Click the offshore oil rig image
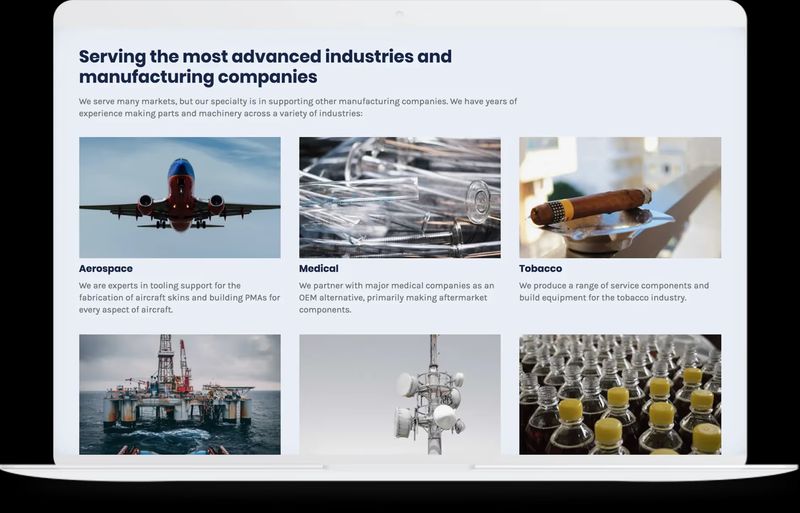The height and width of the screenshot is (513, 800). click(x=180, y=394)
